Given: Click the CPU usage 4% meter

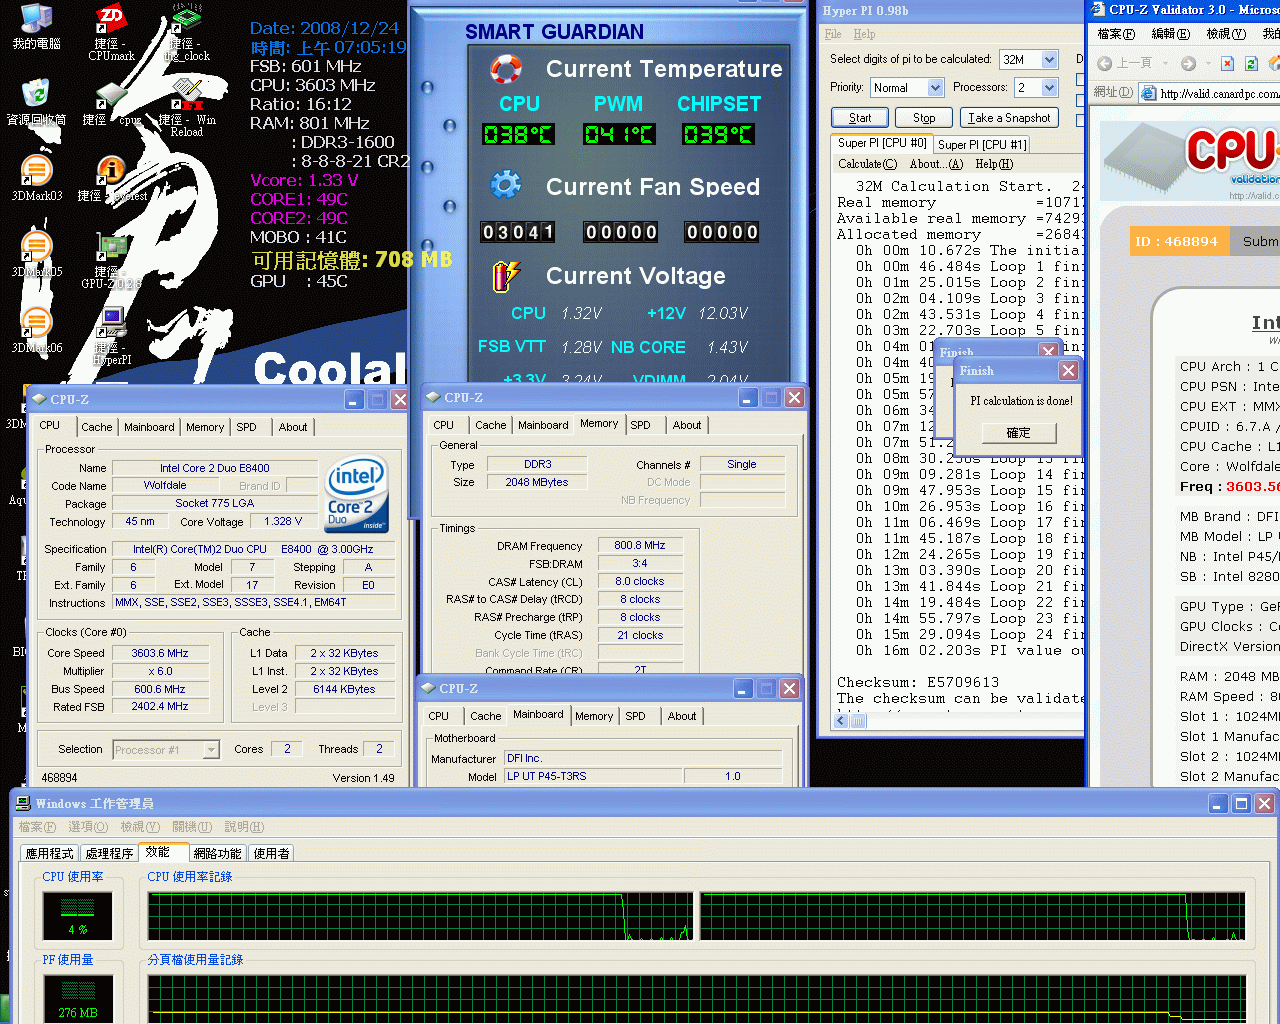Looking at the screenshot, I should [77, 914].
